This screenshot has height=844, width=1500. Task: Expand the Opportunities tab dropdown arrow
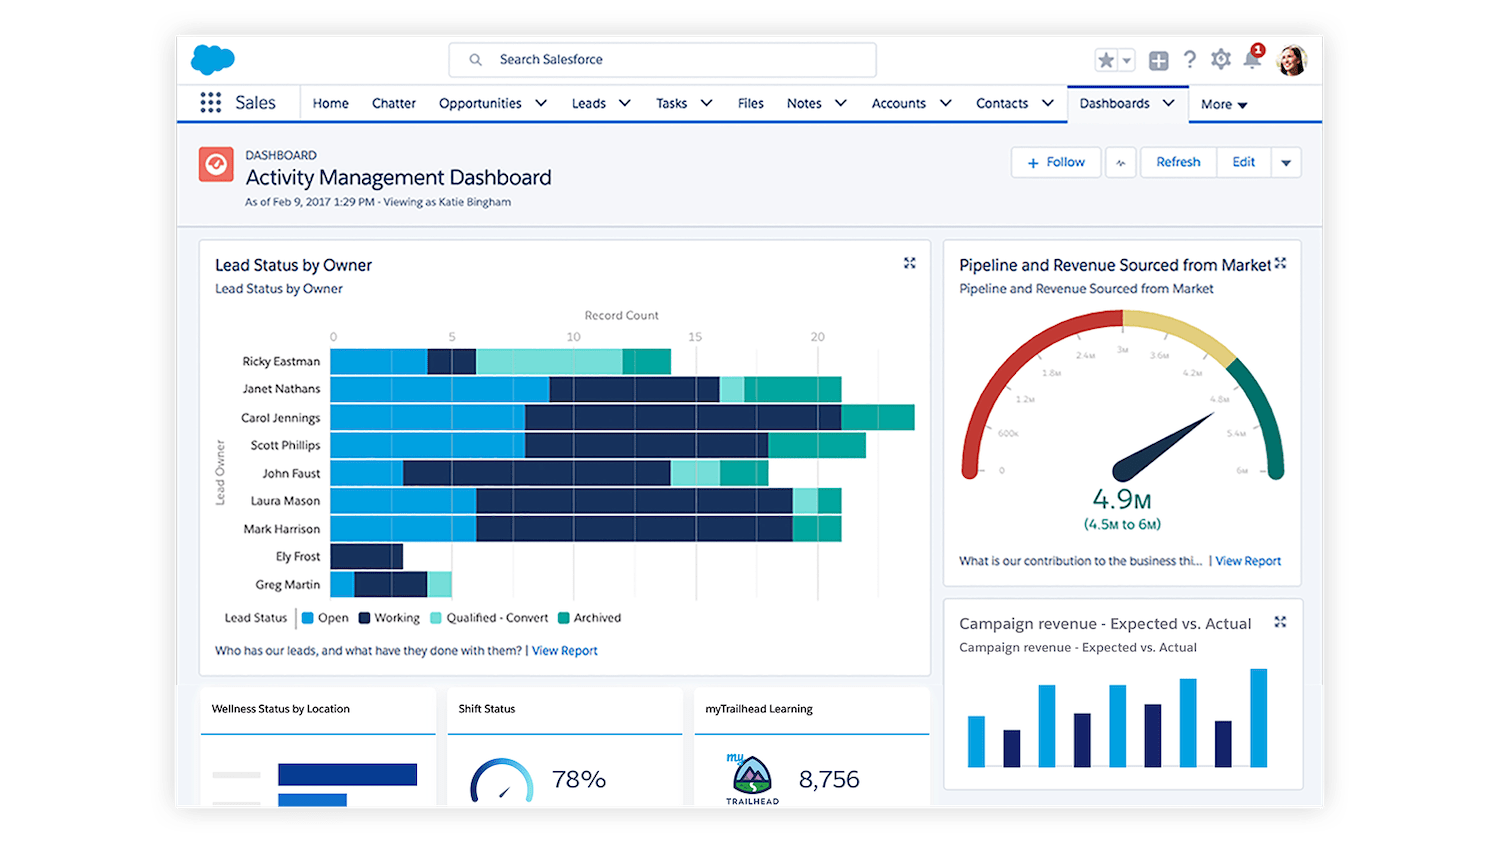pos(541,103)
